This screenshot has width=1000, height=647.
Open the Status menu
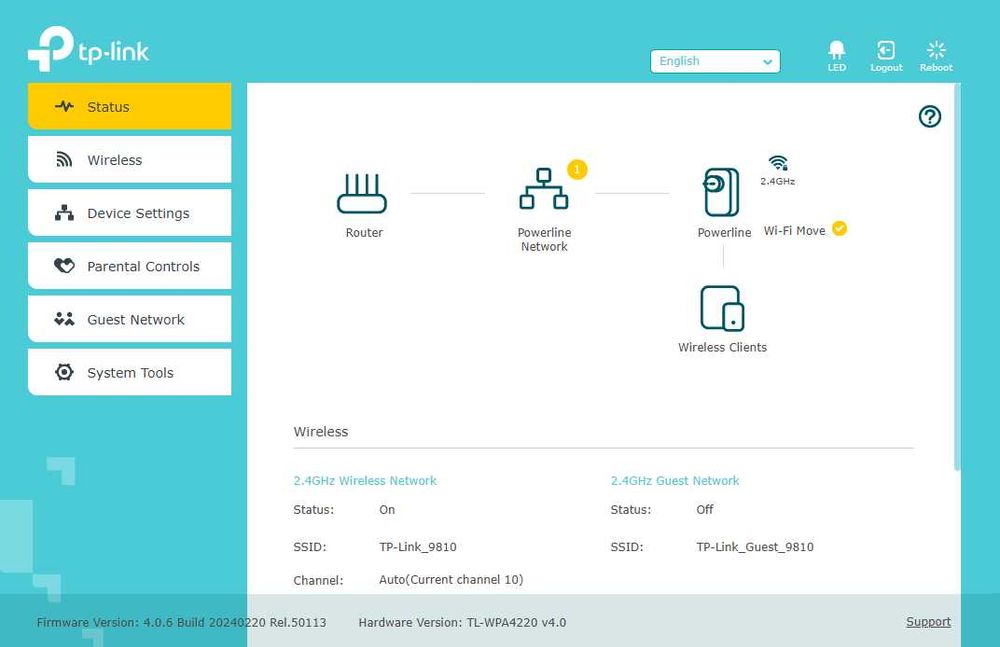click(x=129, y=106)
